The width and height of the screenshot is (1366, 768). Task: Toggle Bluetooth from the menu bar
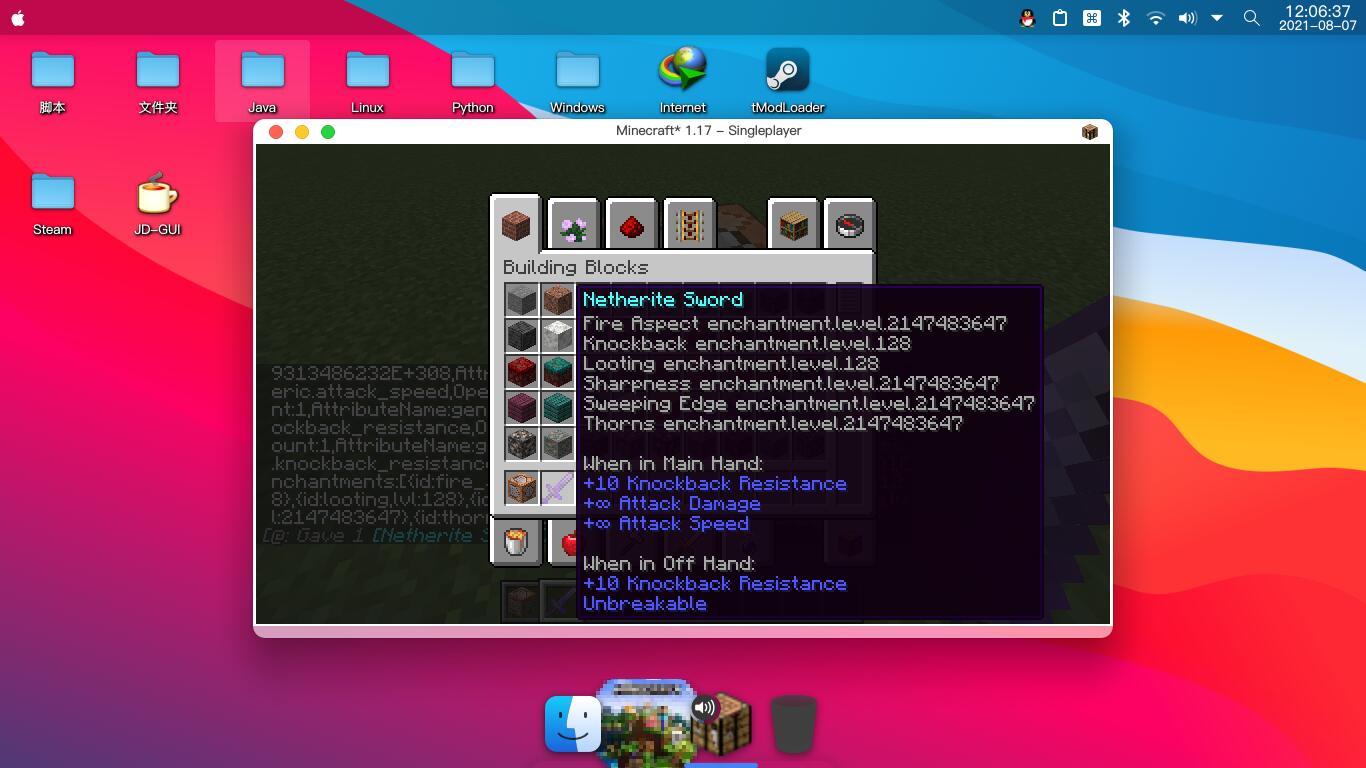coord(1123,18)
